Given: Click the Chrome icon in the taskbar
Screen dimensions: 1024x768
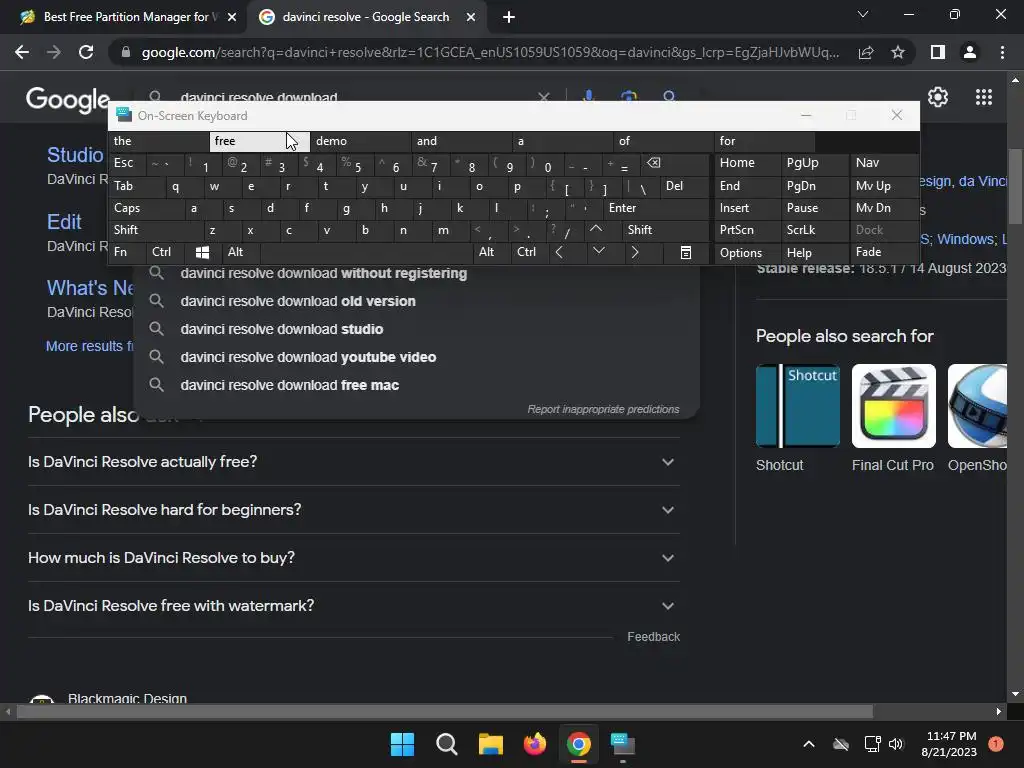Looking at the screenshot, I should (x=579, y=744).
